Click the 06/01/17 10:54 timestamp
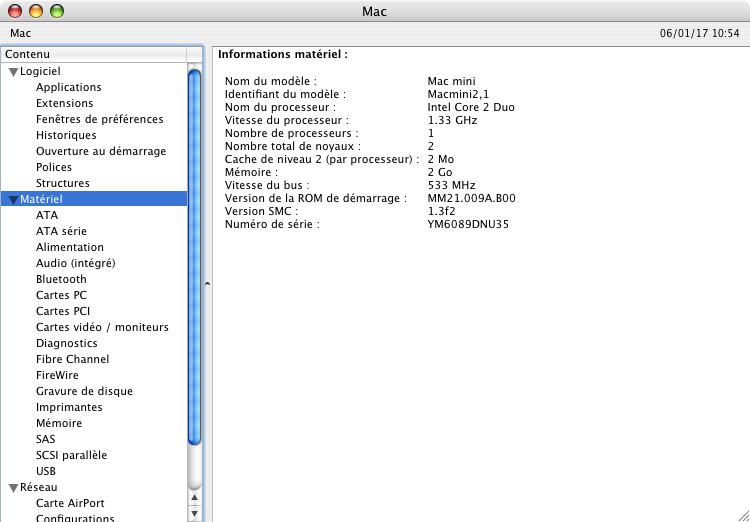Screen dimensions: 750x522 699,33
